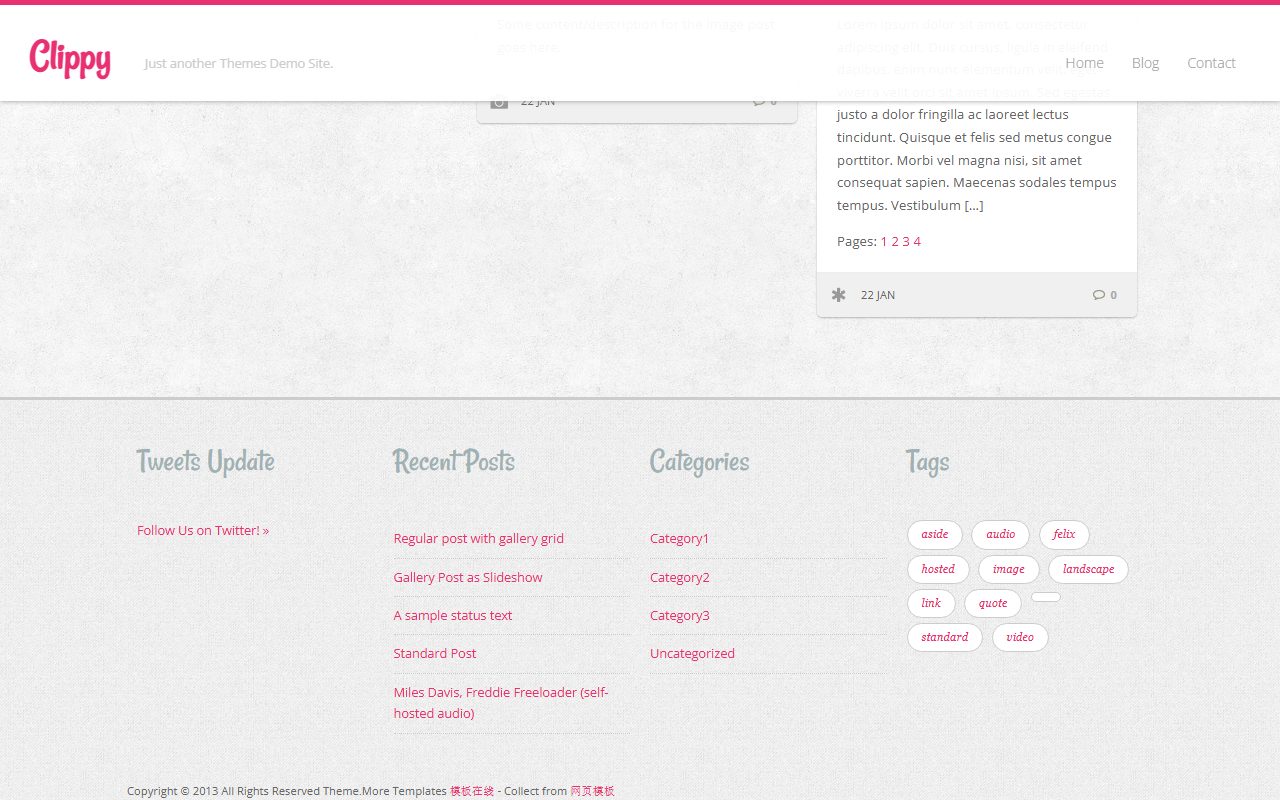Viewport: 1280px width, 800px height.
Task: Click the first Chinese link in the footer copyright
Action: [472, 791]
